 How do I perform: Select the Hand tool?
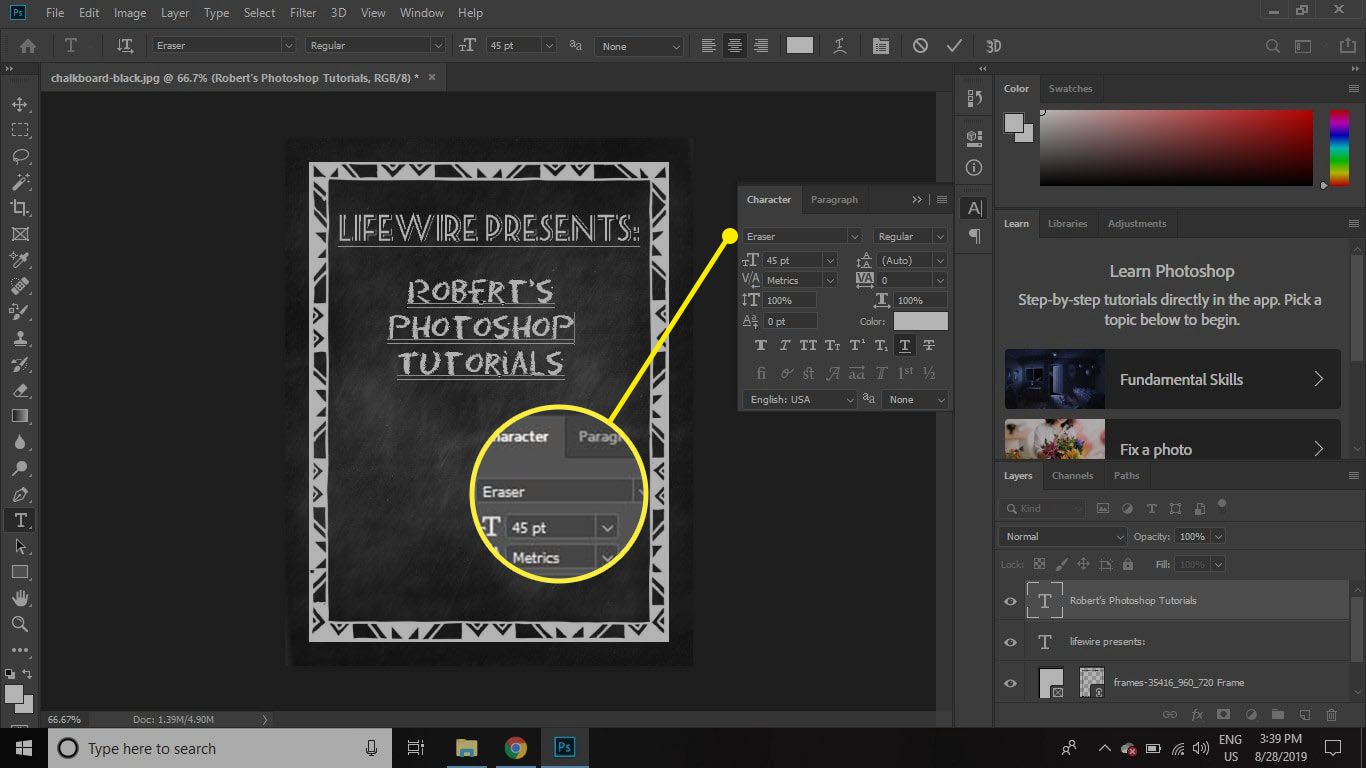20,598
